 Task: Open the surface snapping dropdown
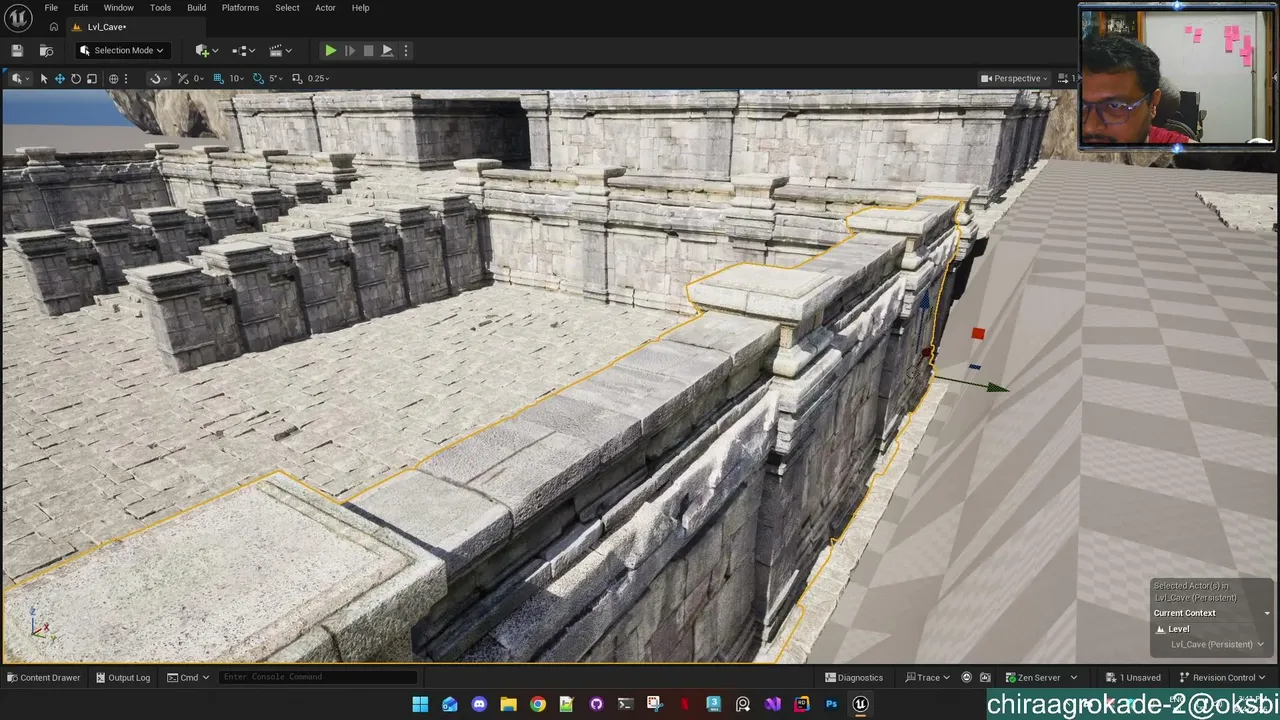(156, 78)
